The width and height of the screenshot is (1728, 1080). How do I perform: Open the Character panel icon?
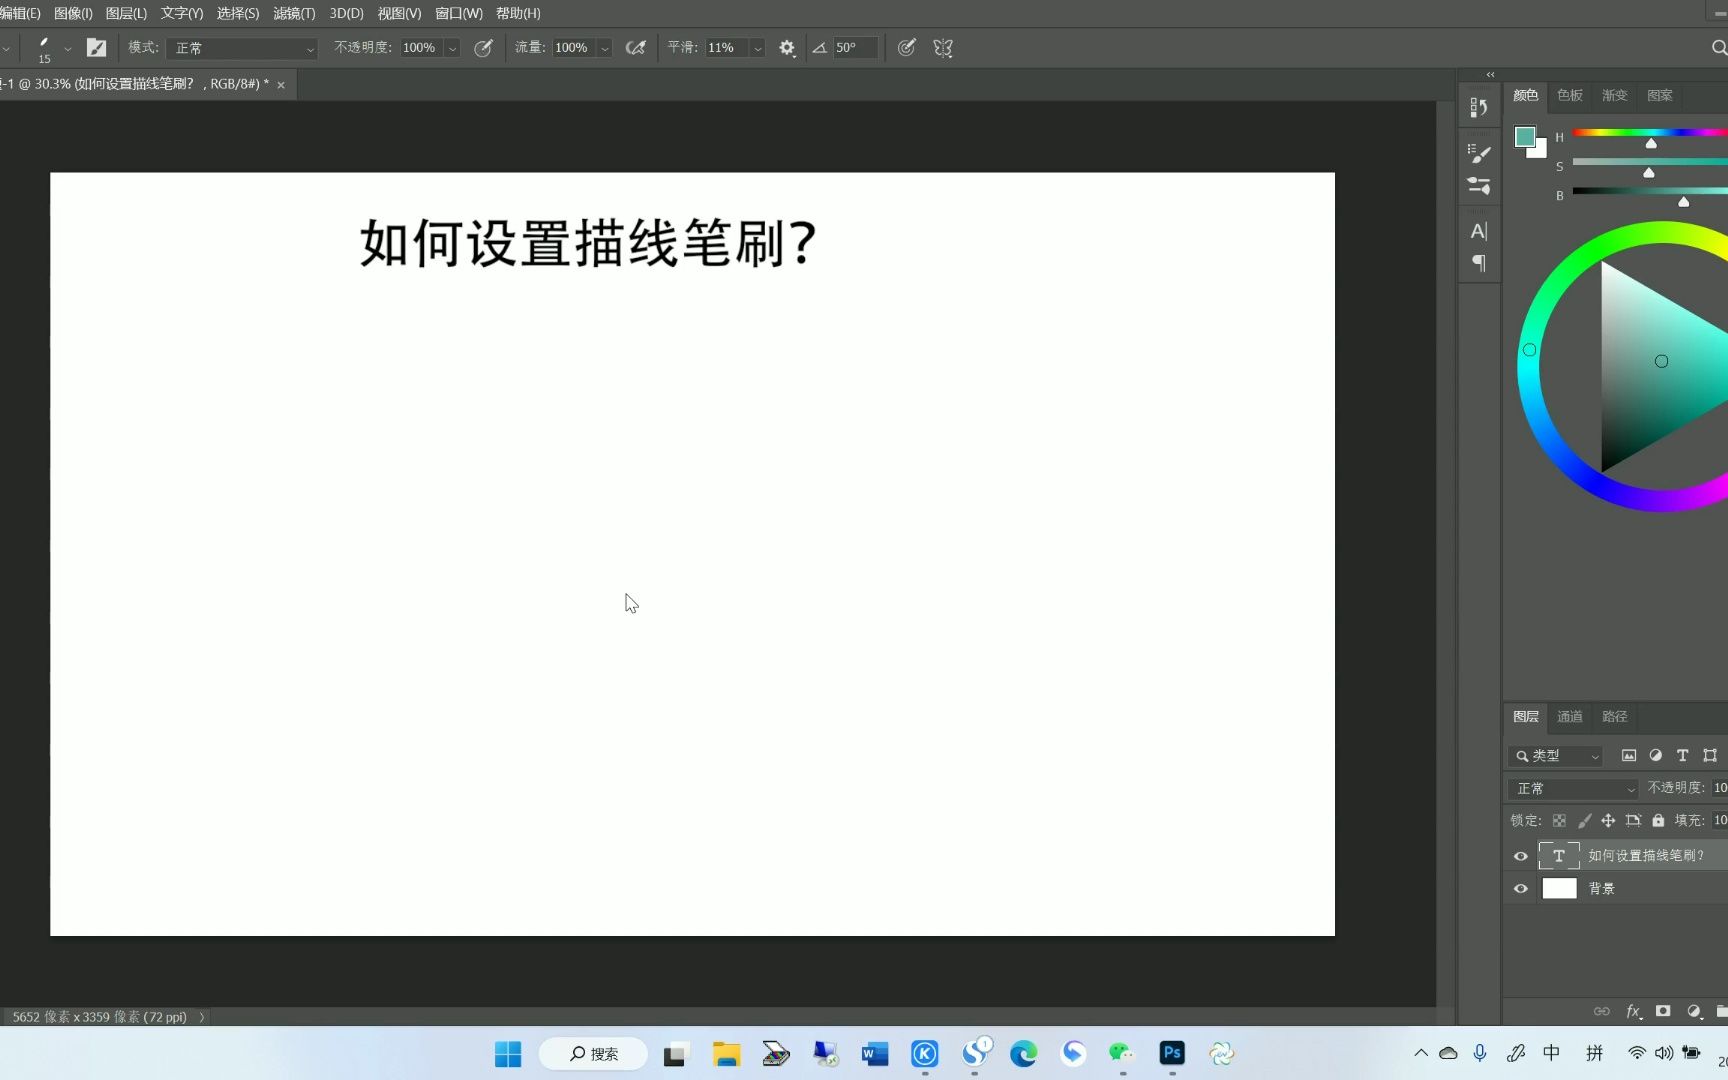coord(1479,230)
